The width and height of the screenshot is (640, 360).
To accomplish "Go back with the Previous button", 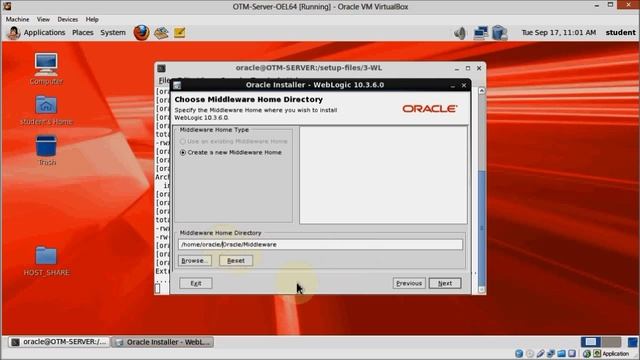I will click(409, 283).
